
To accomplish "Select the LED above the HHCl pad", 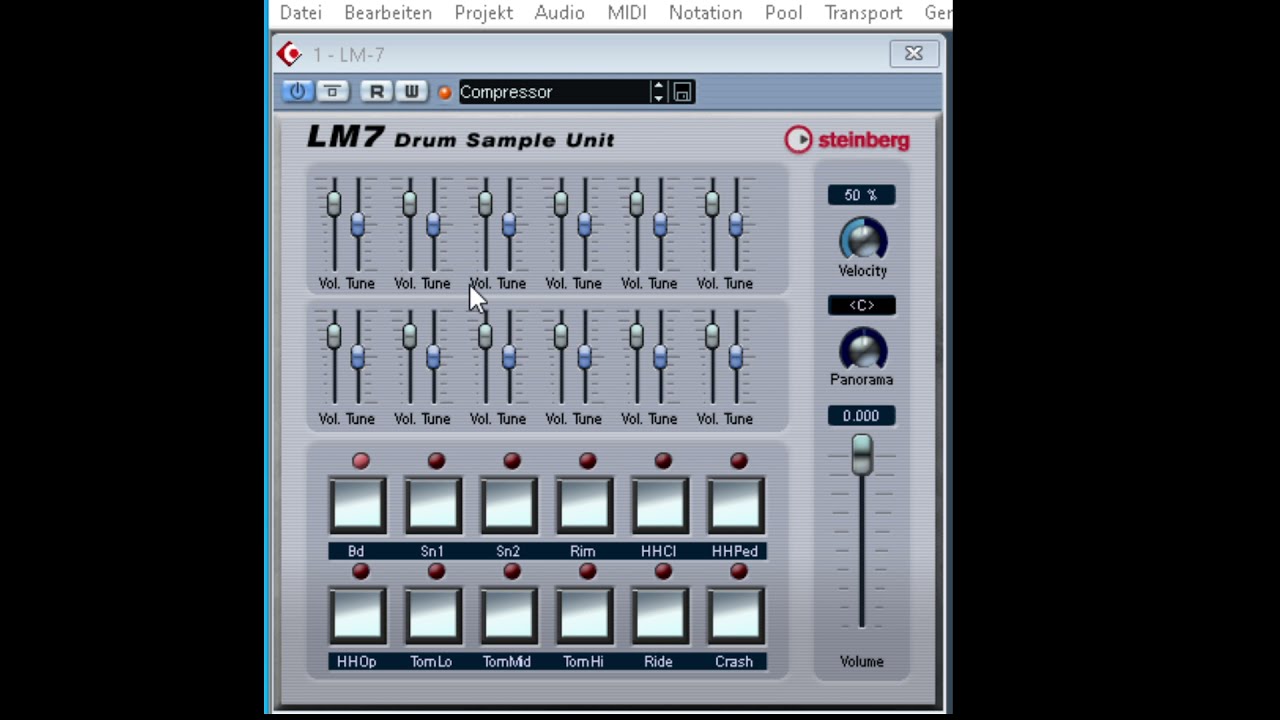I will tap(663, 461).
